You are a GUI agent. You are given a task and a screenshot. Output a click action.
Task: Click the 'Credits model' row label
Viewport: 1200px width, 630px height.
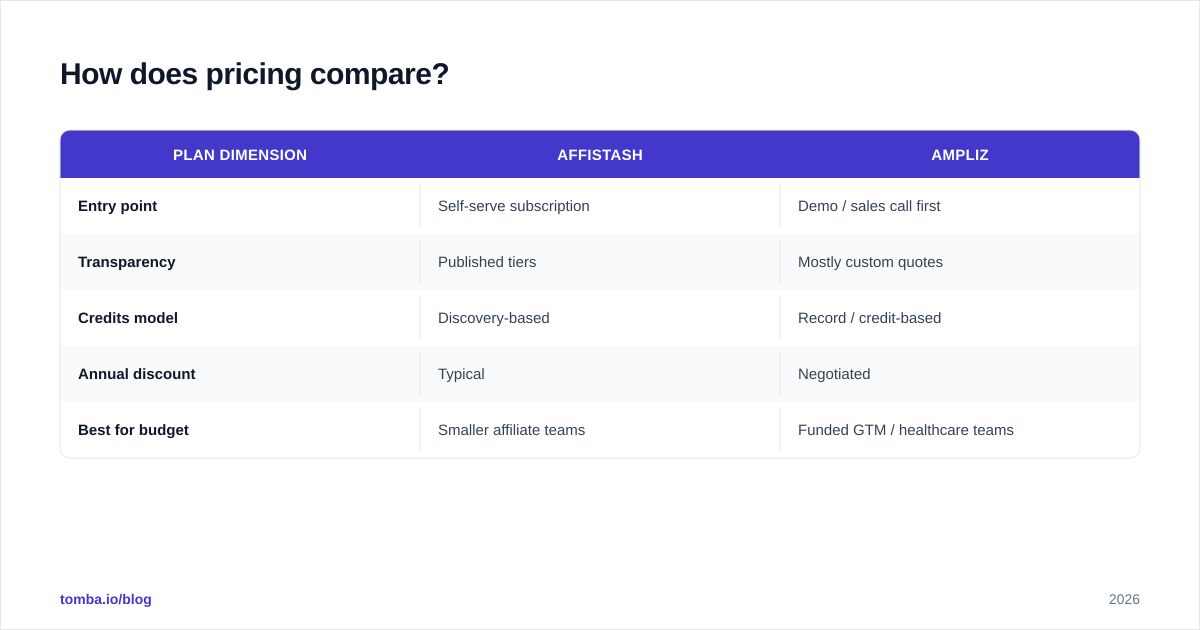coord(128,318)
